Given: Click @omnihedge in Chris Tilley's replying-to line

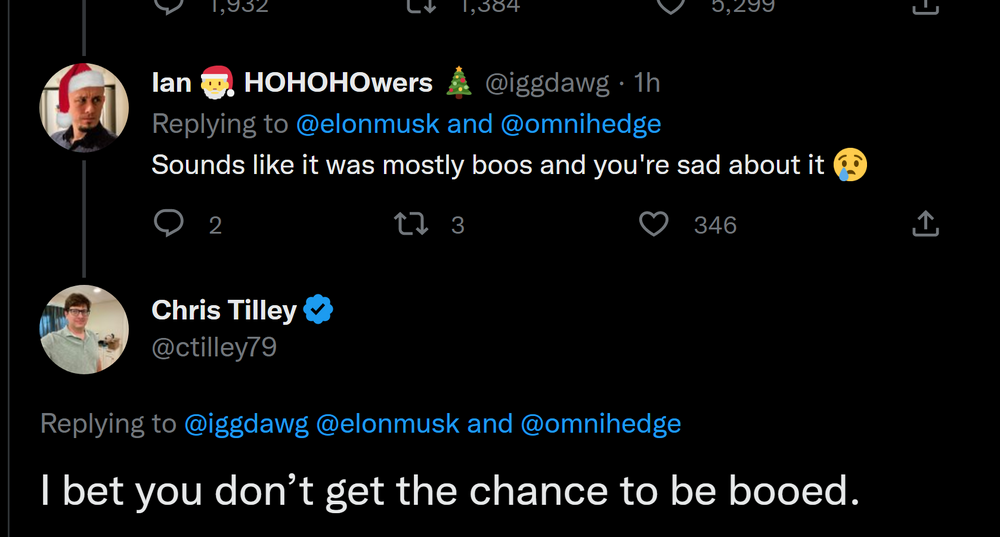Looking at the screenshot, I should pyautogui.click(x=600, y=424).
